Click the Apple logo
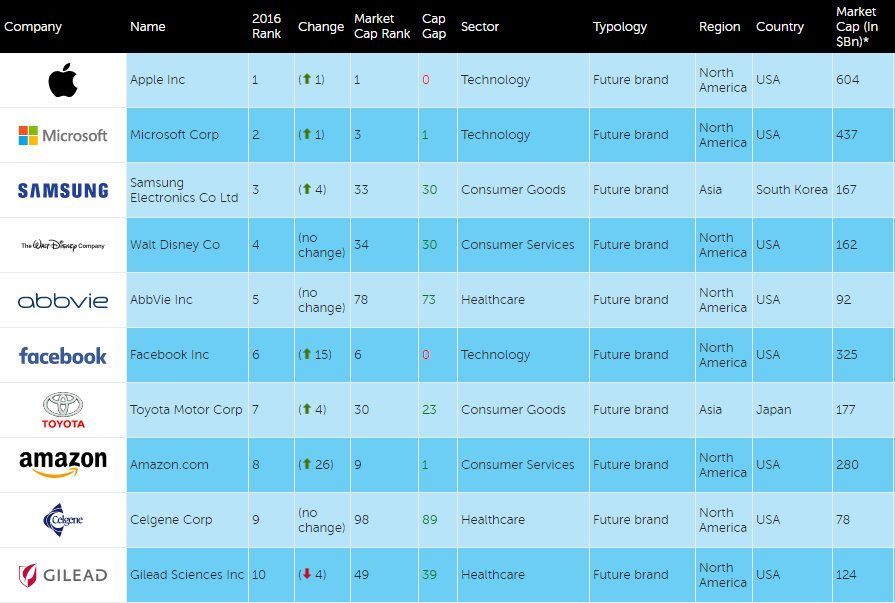 tap(62, 80)
